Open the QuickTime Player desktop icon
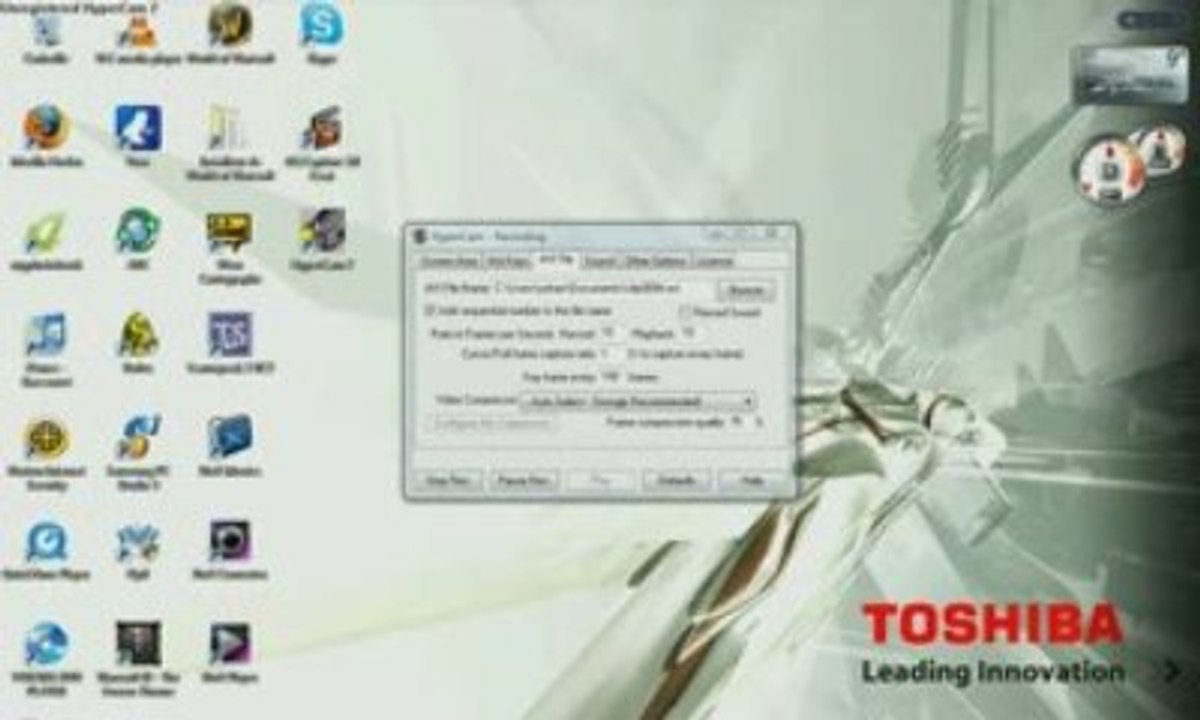Viewport: 1200px width, 720px height. (x=46, y=550)
